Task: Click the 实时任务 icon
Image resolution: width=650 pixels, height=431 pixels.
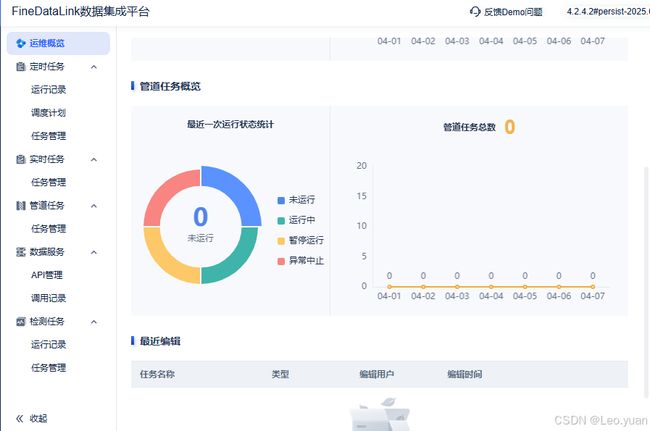Action: click(21, 159)
